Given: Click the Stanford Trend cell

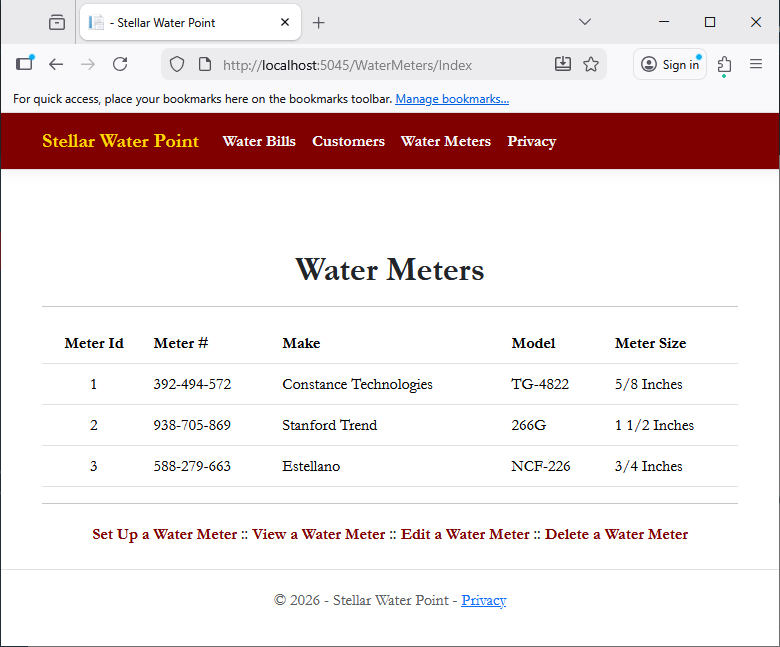Looking at the screenshot, I should [329, 425].
